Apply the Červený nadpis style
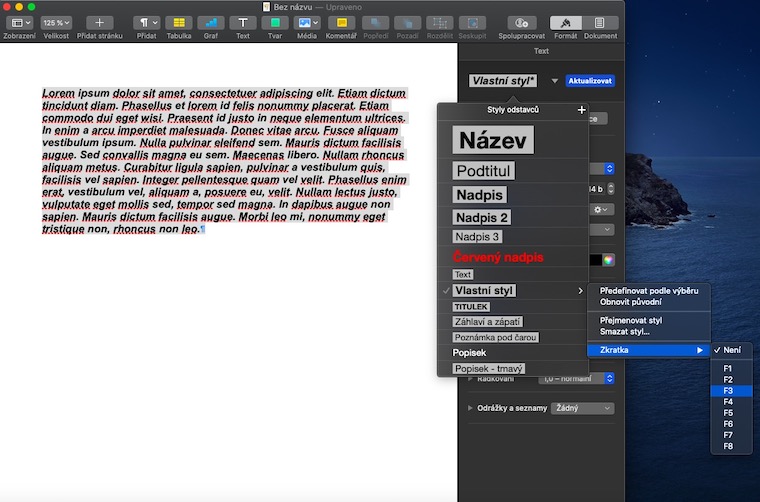Screen dimensions: 760x502 pyautogui.click(x=498, y=257)
